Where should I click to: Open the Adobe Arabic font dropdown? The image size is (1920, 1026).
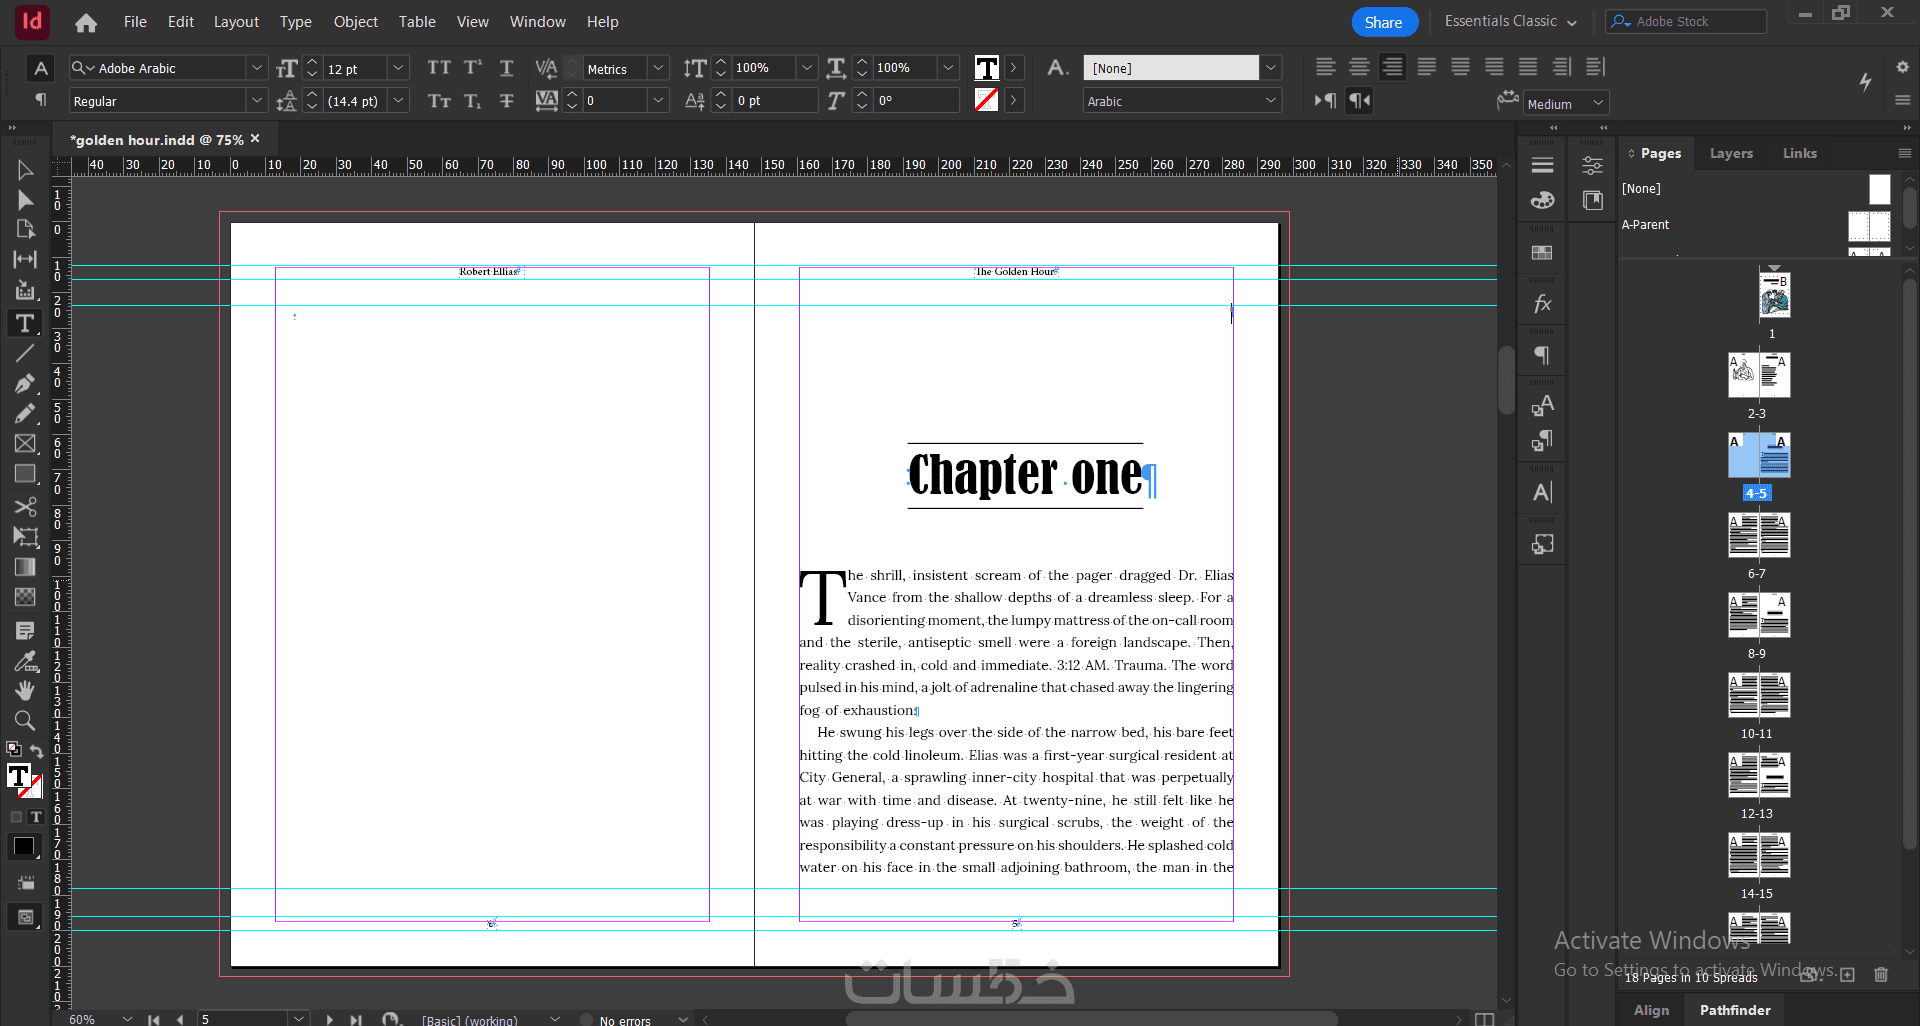(x=257, y=67)
